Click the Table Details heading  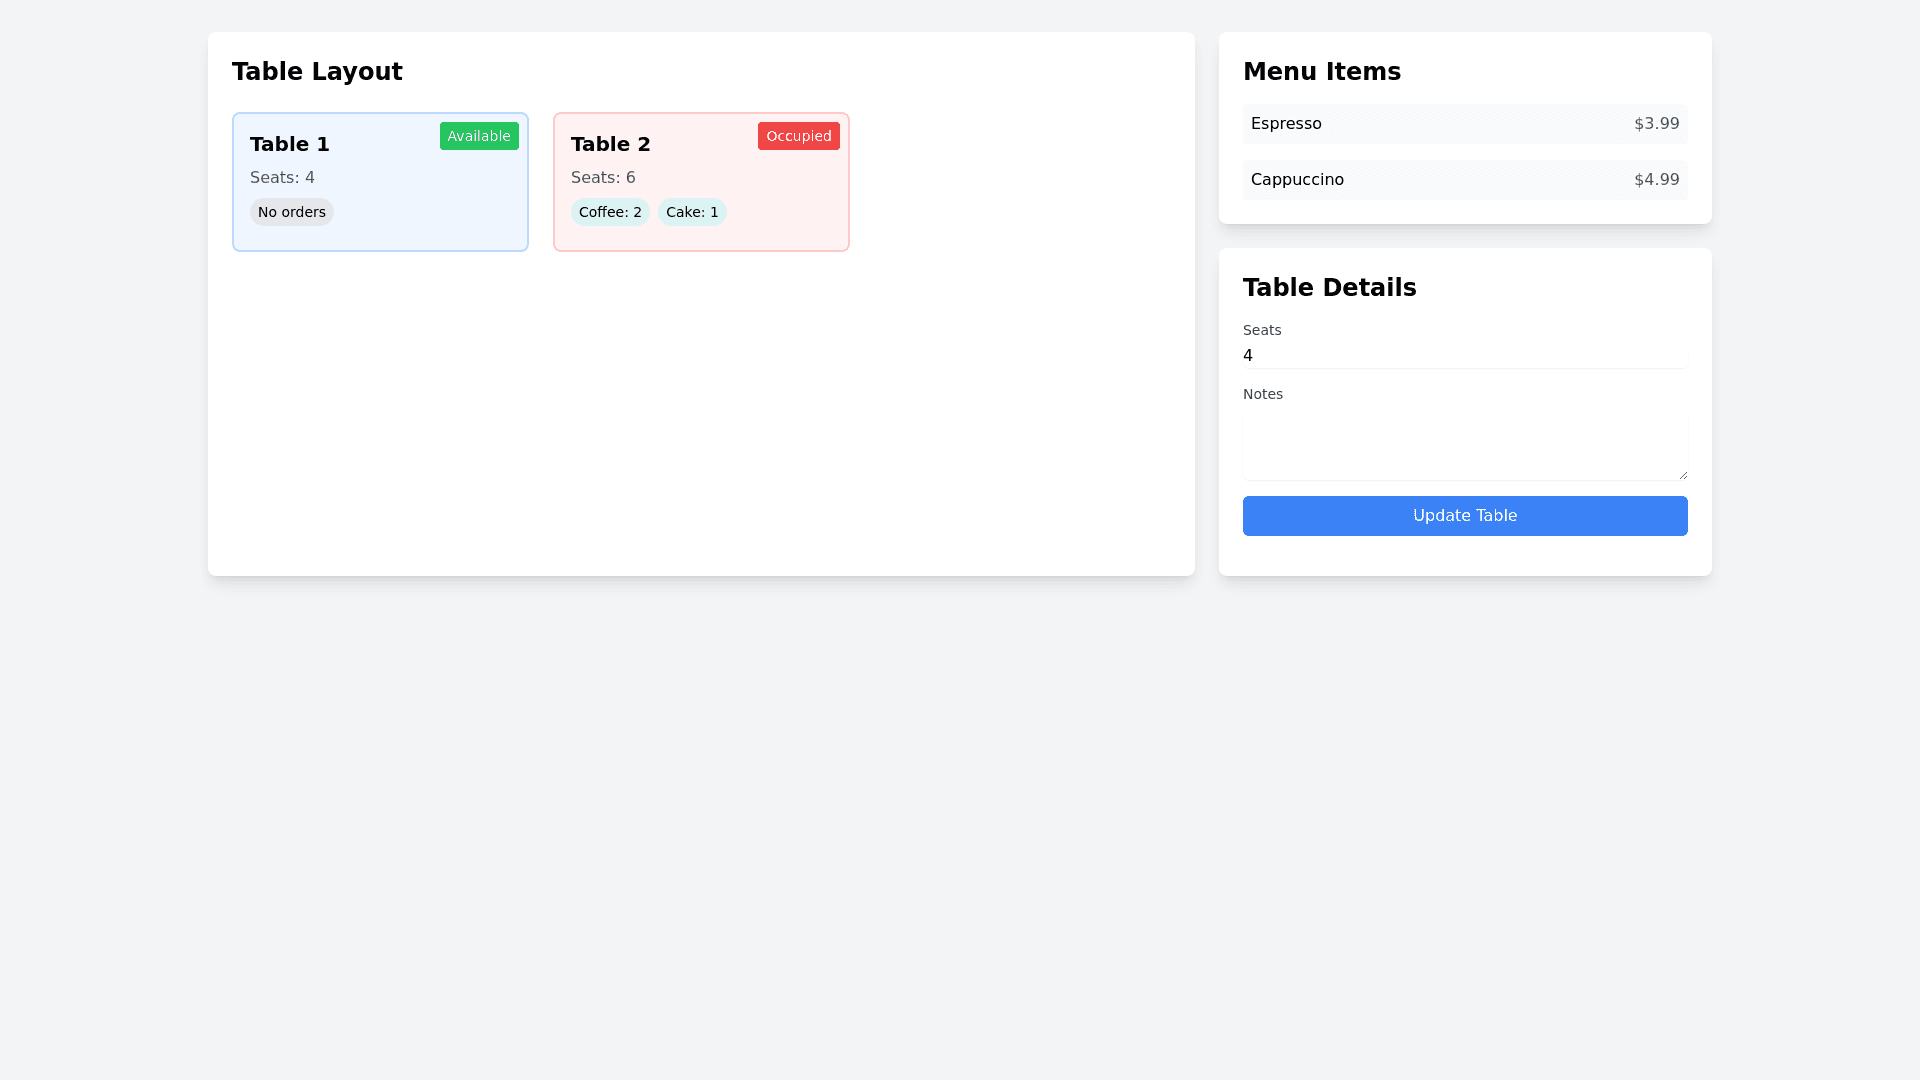(1329, 288)
